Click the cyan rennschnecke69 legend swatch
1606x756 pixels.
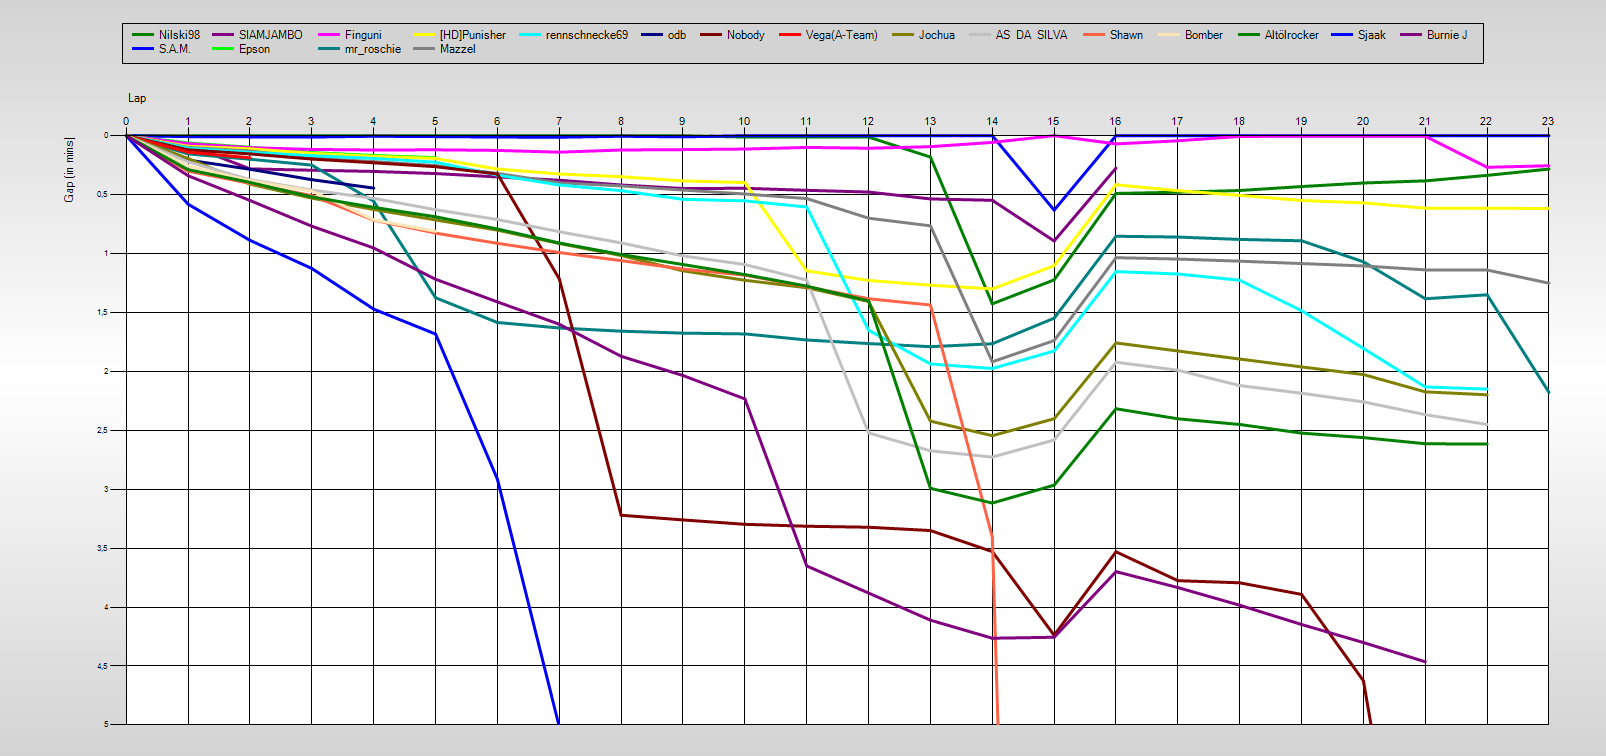point(529,35)
